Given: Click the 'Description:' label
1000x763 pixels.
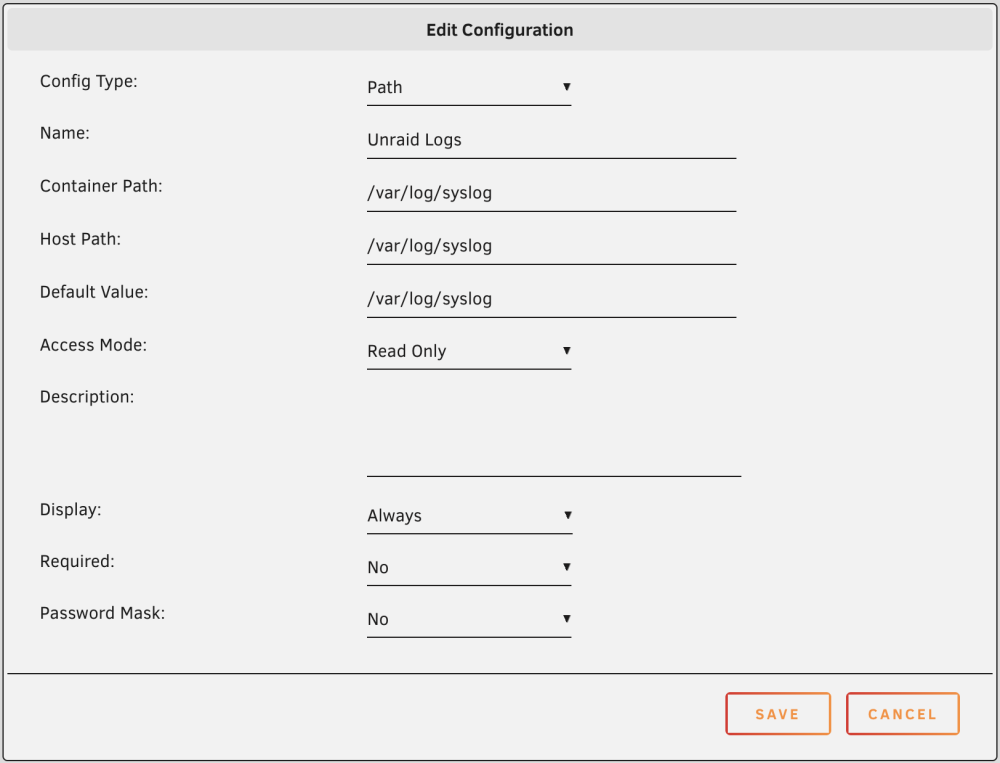Looking at the screenshot, I should (87, 397).
